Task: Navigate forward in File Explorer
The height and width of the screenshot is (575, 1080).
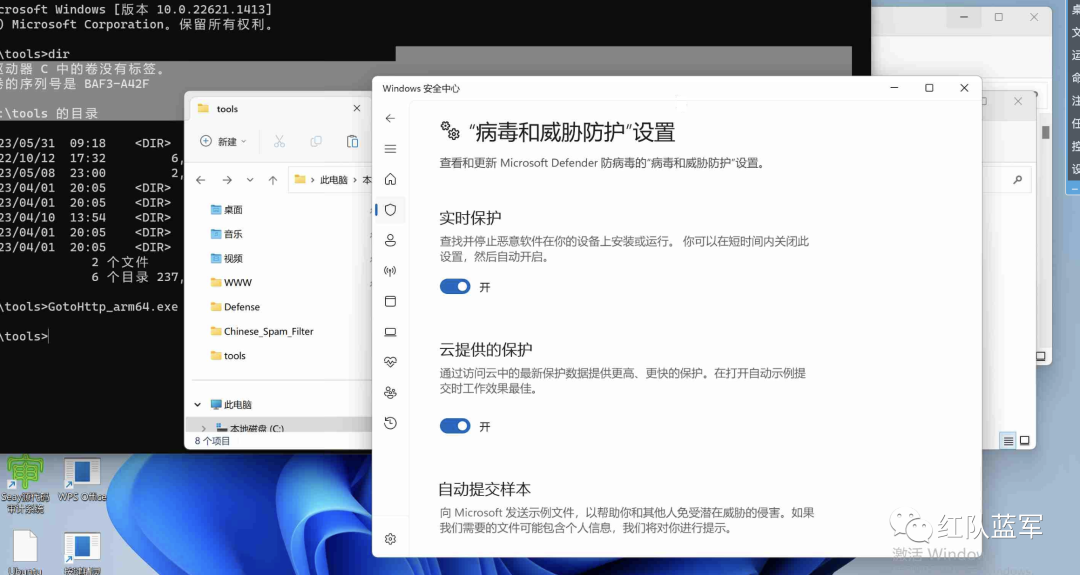Action: pos(227,180)
